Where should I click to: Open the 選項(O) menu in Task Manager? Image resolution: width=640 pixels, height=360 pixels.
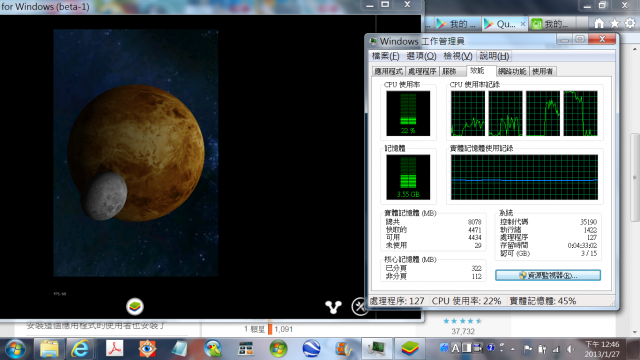click(x=421, y=56)
